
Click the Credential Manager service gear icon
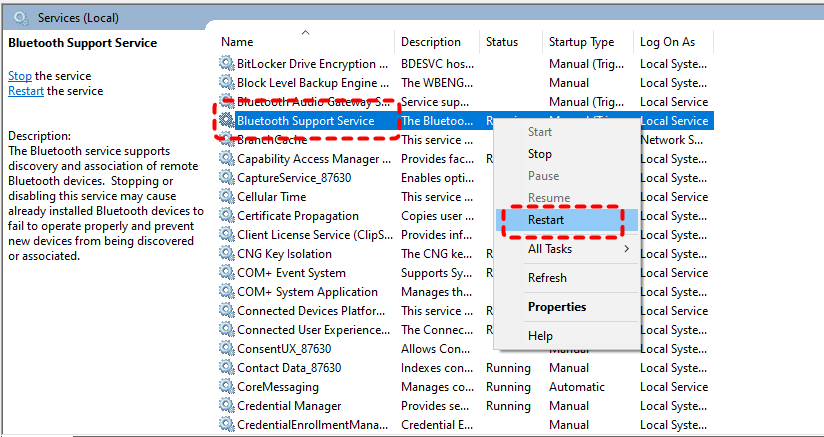click(x=227, y=406)
